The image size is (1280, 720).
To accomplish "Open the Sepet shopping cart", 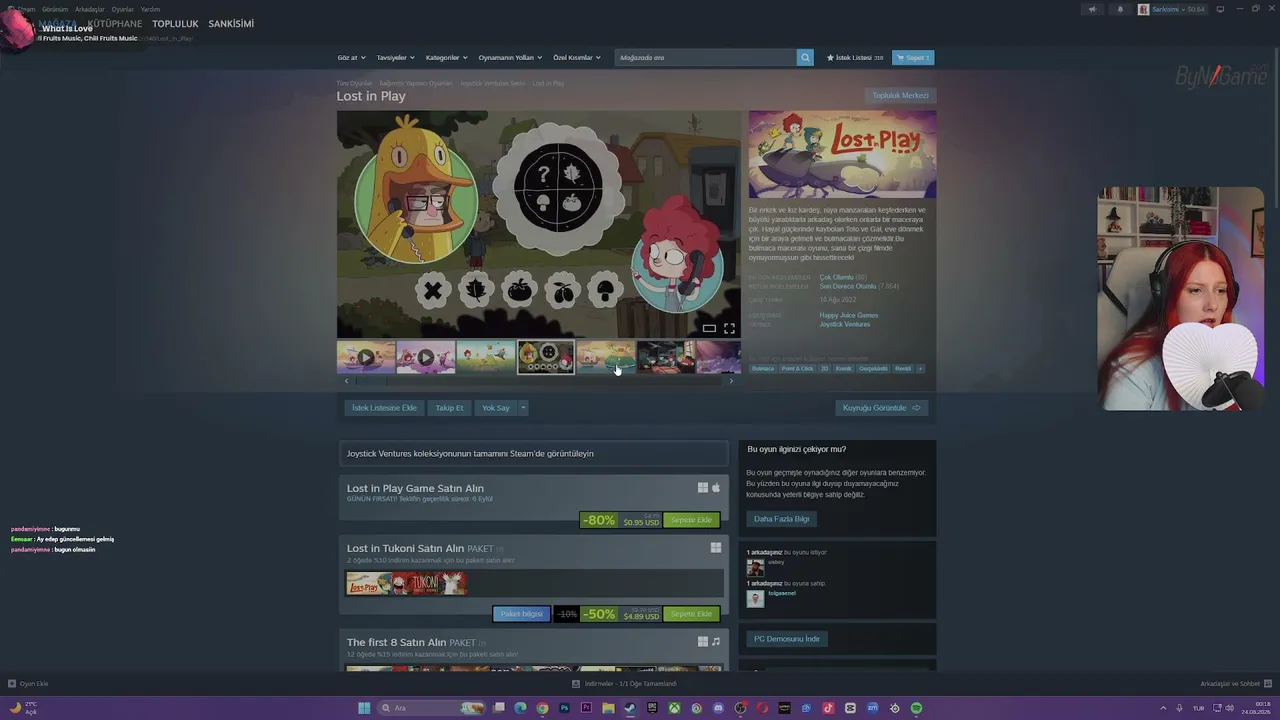I will 913,58.
